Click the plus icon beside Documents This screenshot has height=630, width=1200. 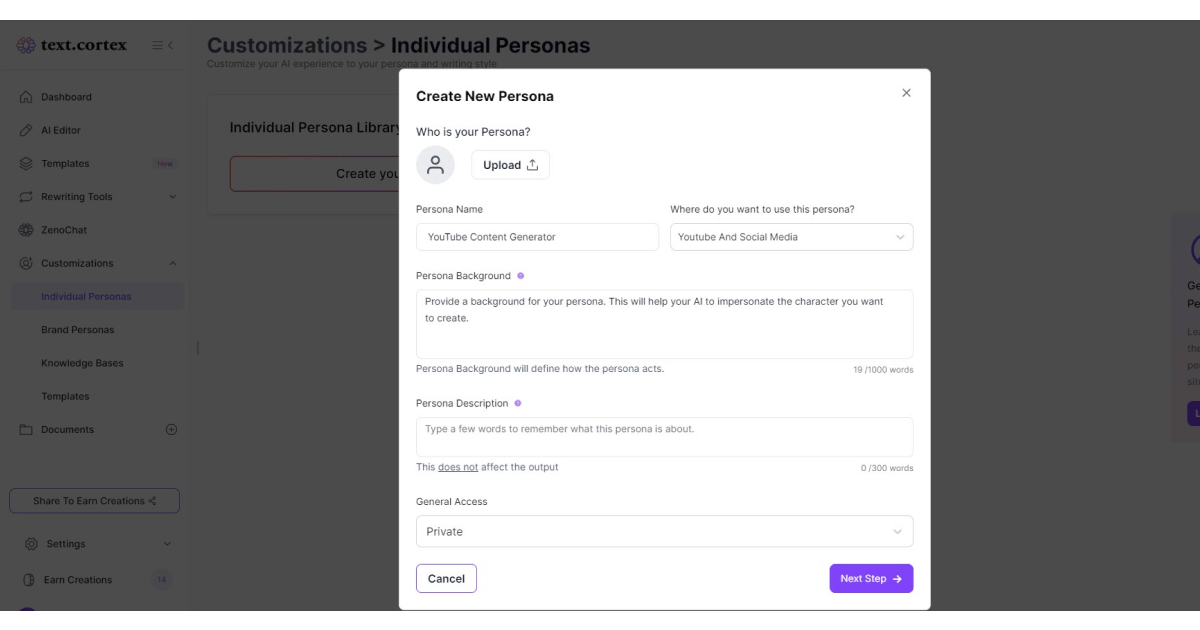tap(171, 430)
